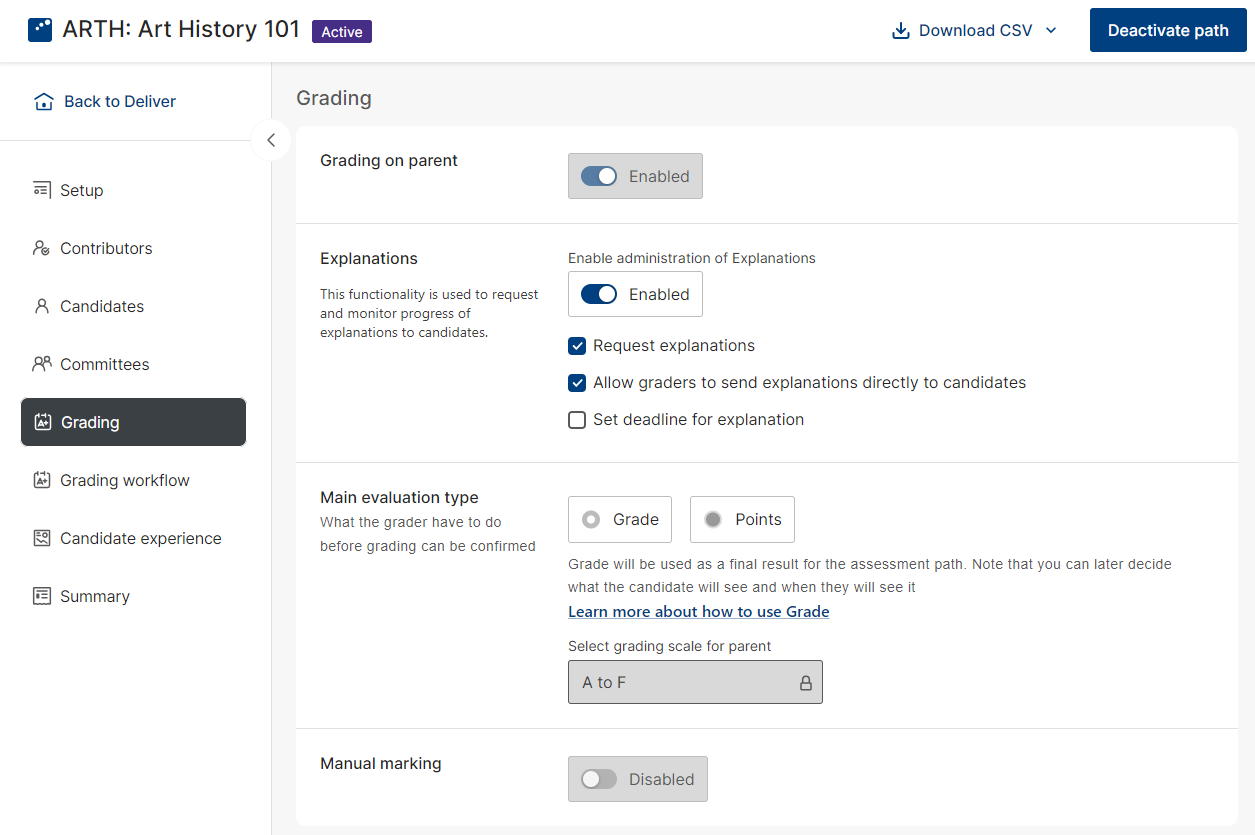Click the lock icon in grading scale field

[x=805, y=683]
